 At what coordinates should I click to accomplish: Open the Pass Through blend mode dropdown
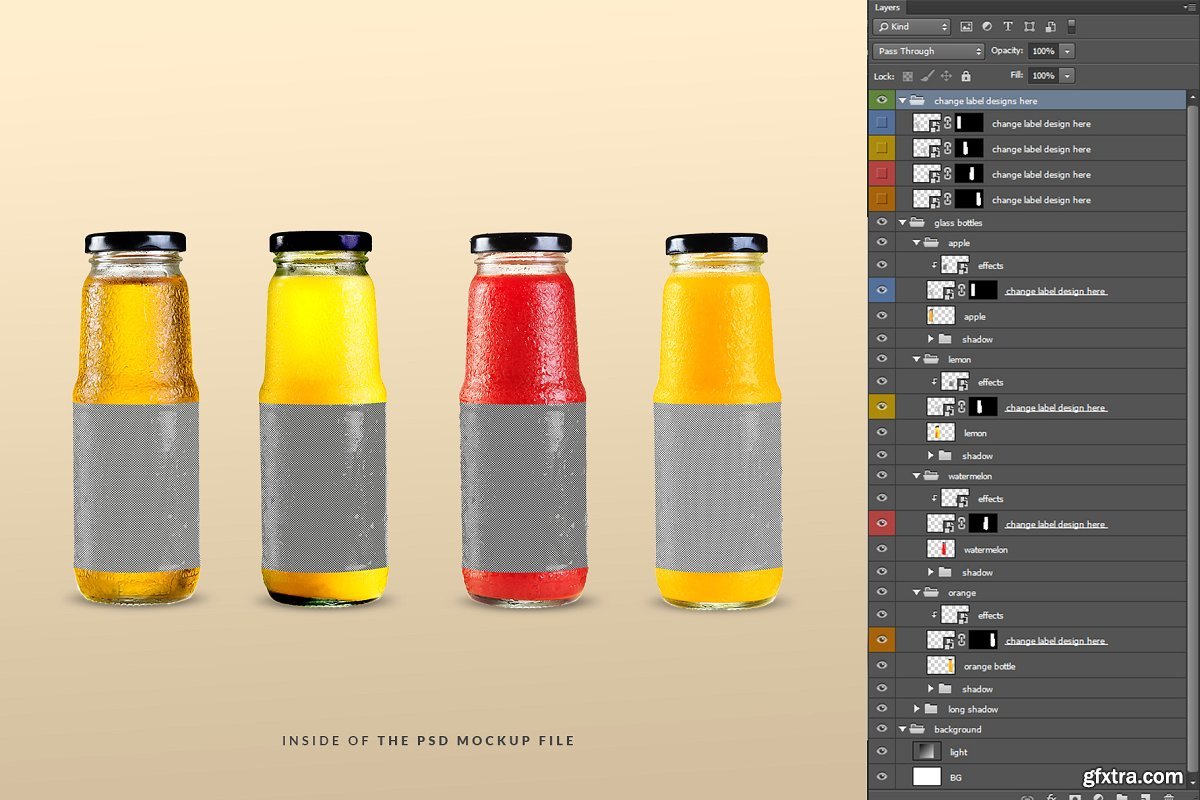(x=929, y=51)
